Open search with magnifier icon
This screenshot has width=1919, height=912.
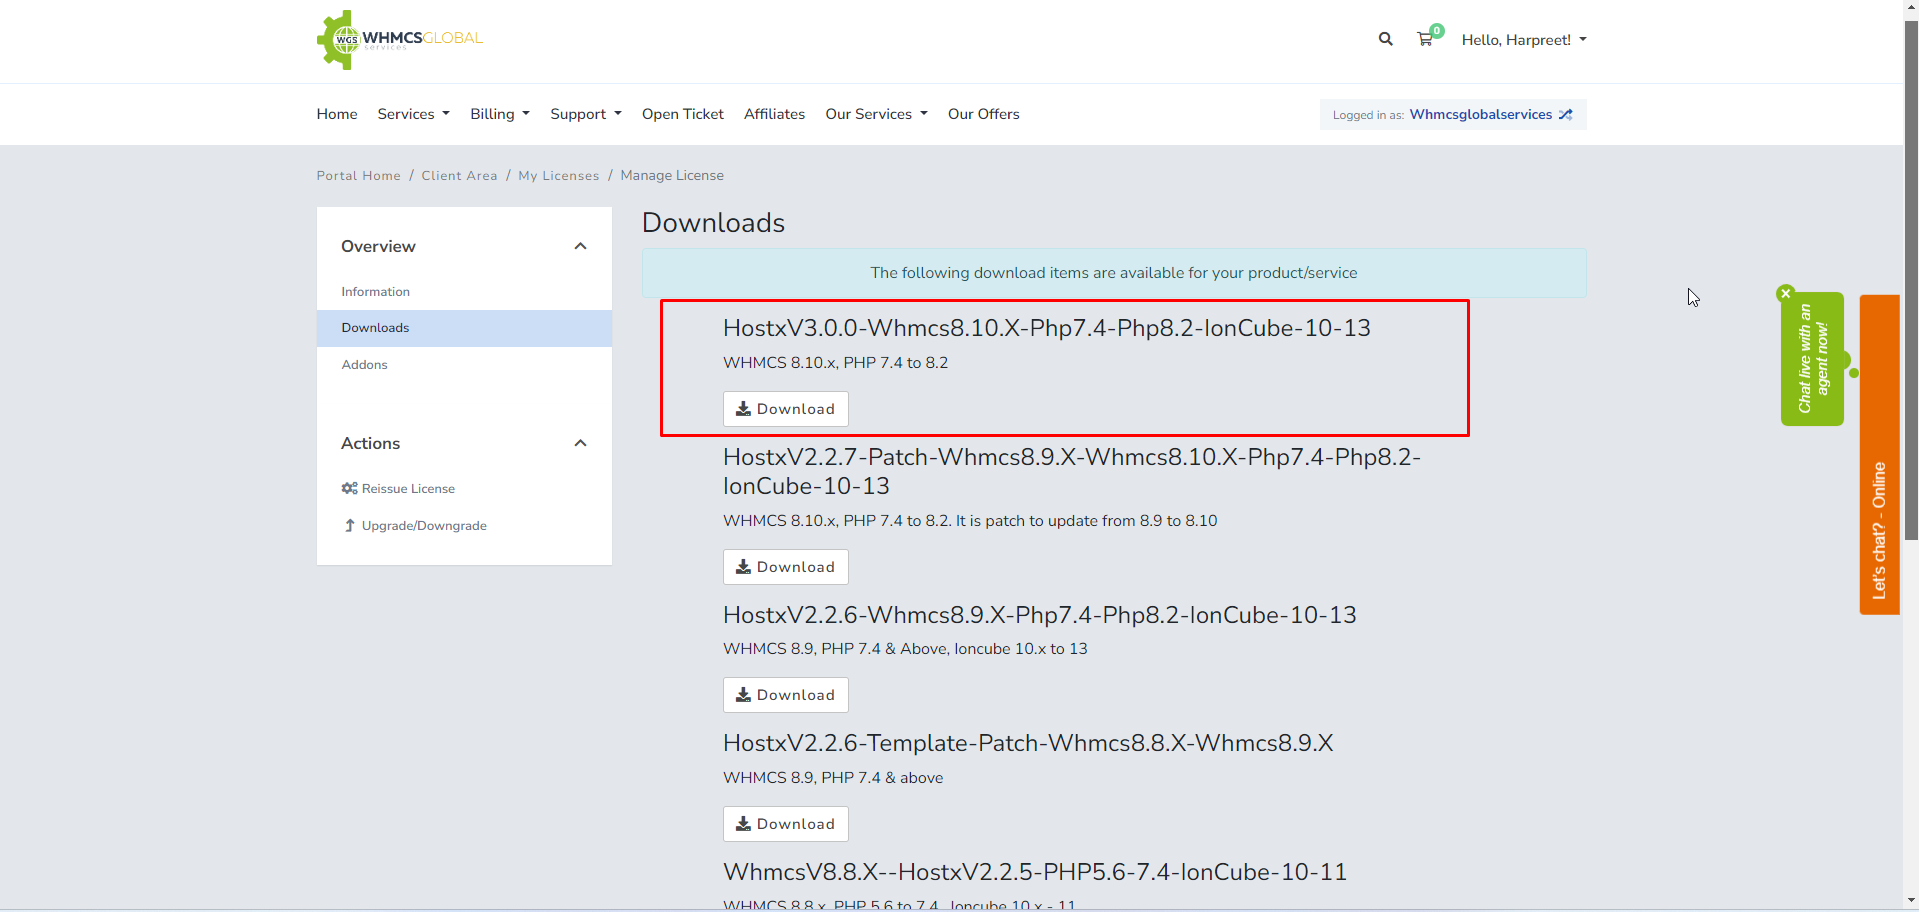coord(1385,39)
